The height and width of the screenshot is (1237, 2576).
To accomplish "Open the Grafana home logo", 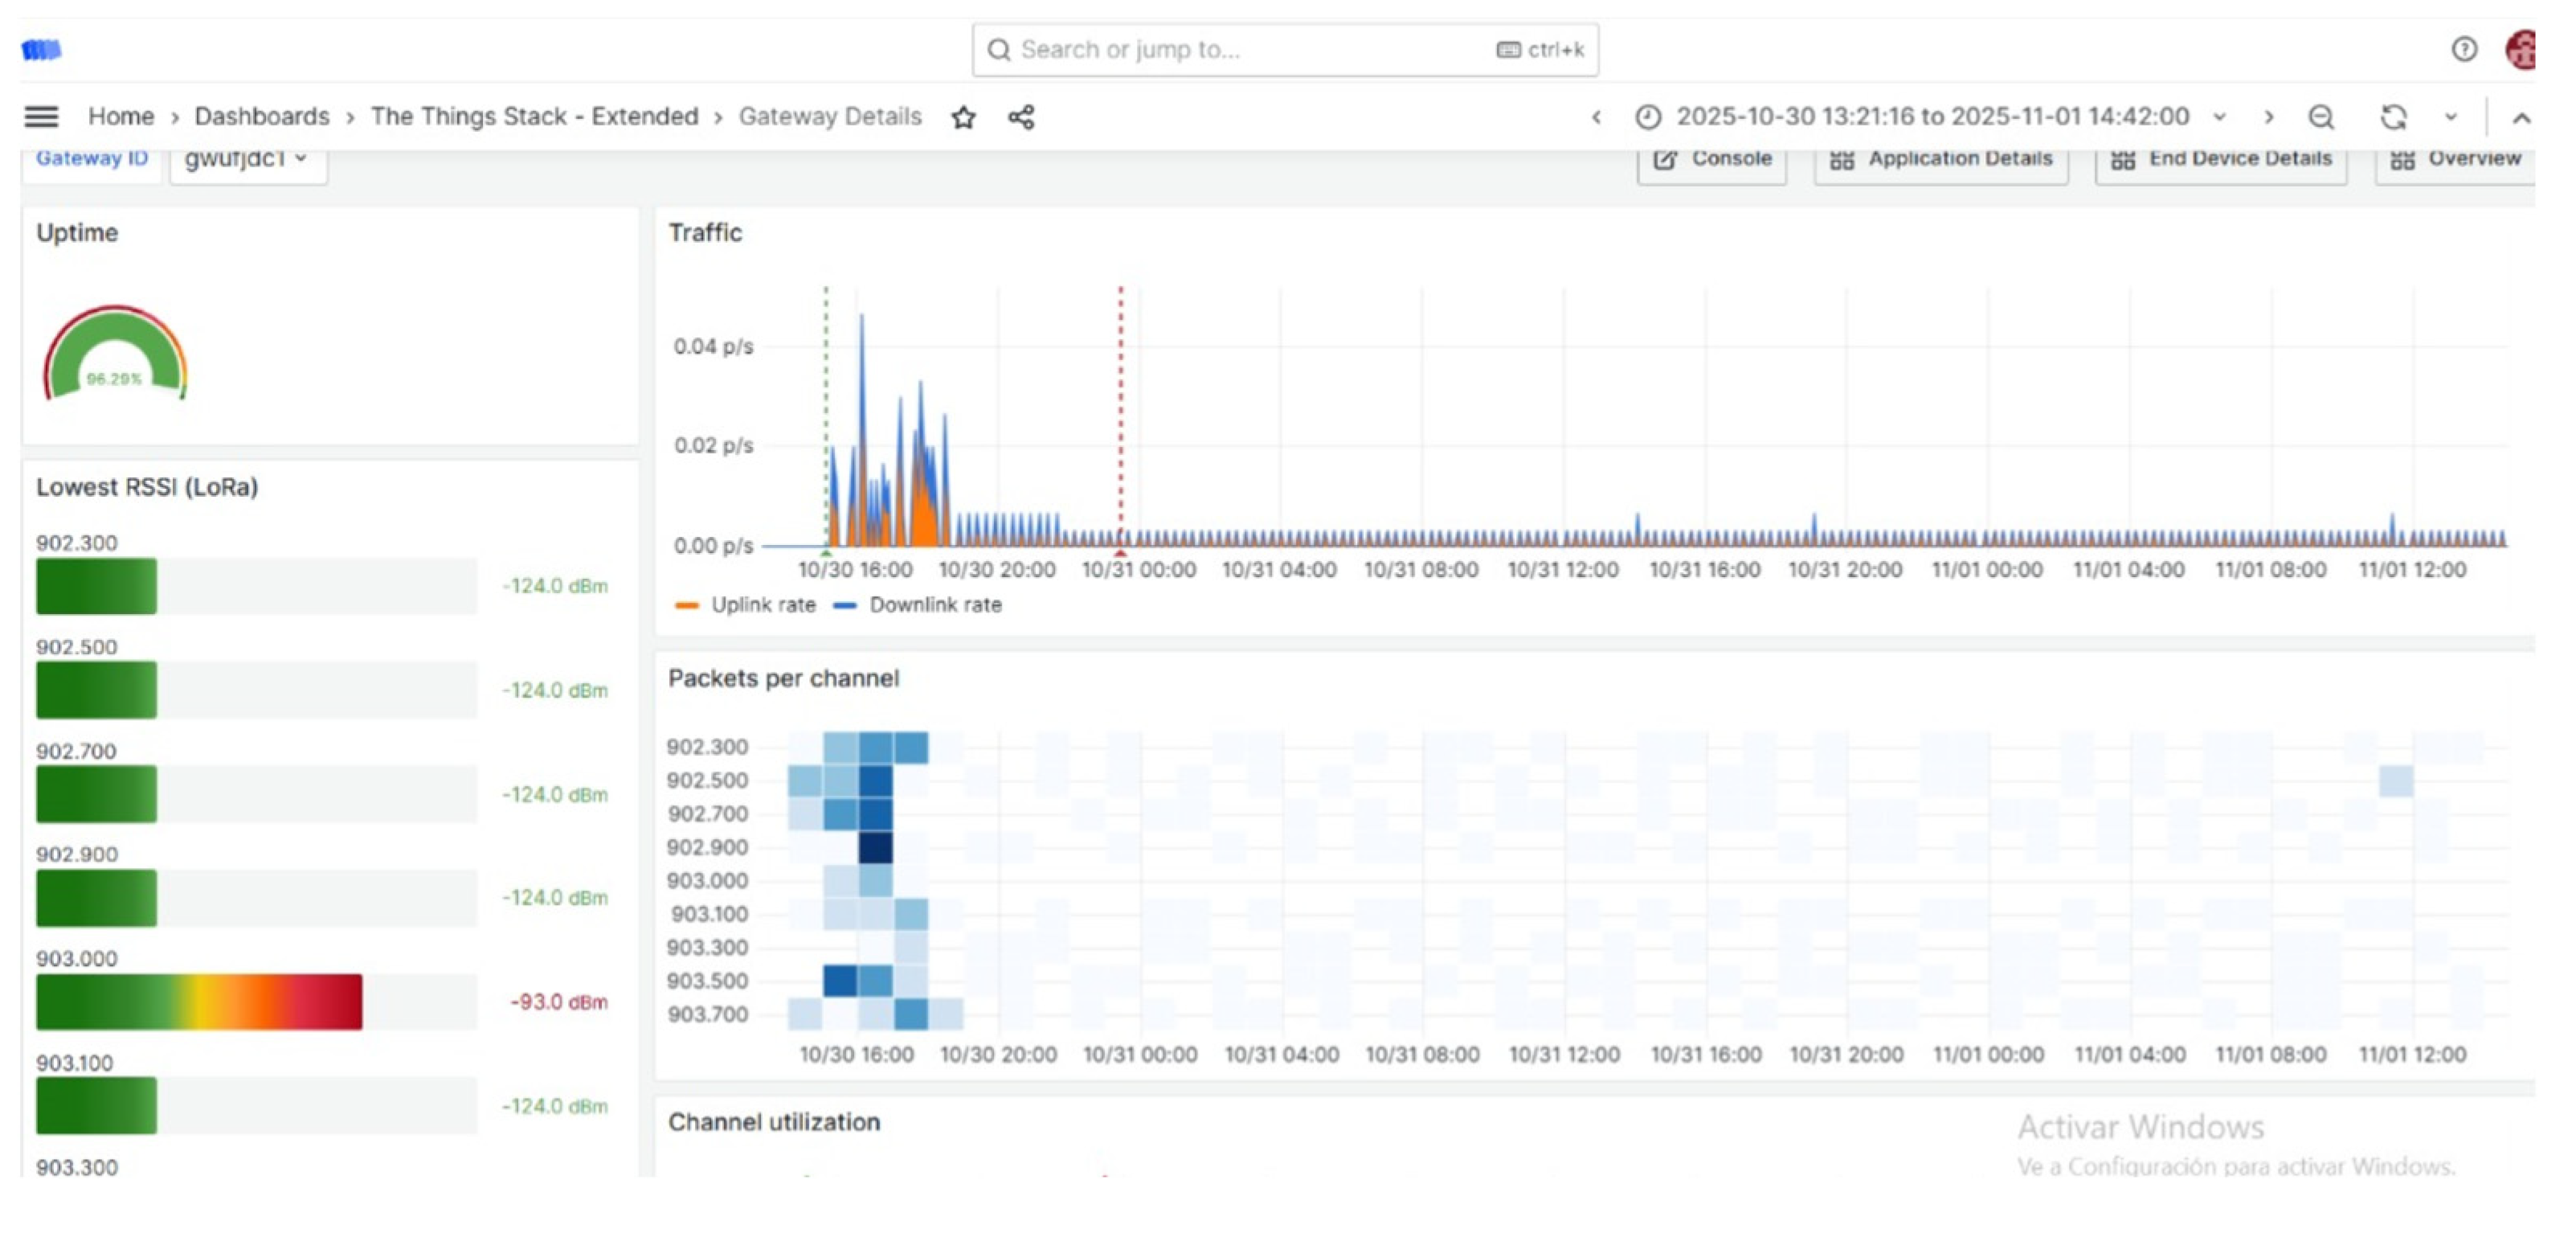I will click(41, 49).
